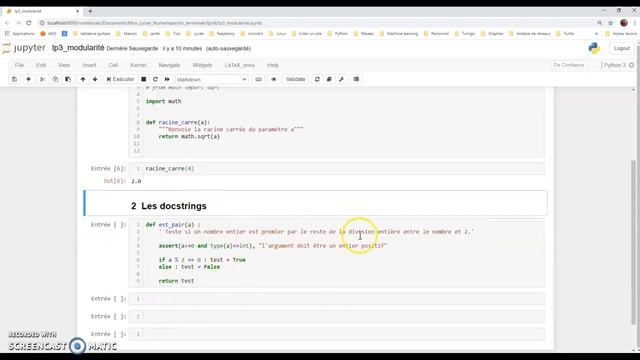Screen dimensions: 640x360
Task: Open the command palette keyboard icon
Action: 258,79
